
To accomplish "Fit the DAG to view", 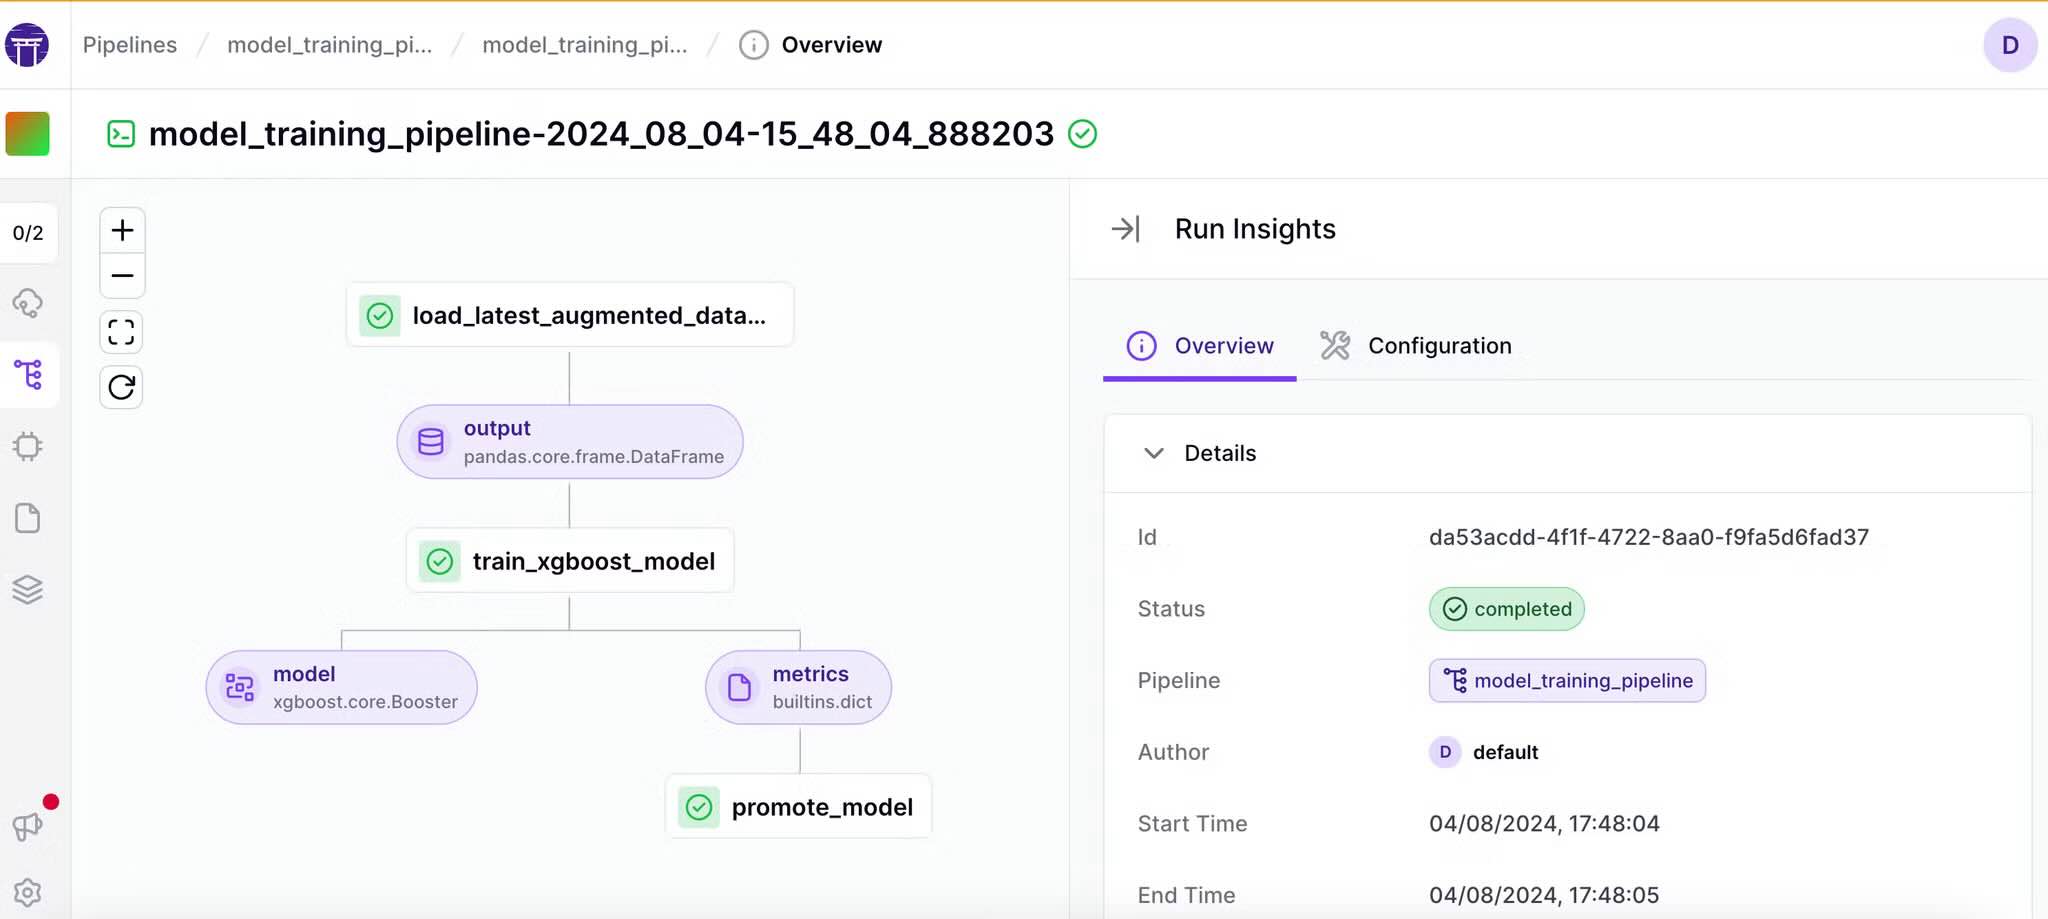I will pyautogui.click(x=121, y=332).
